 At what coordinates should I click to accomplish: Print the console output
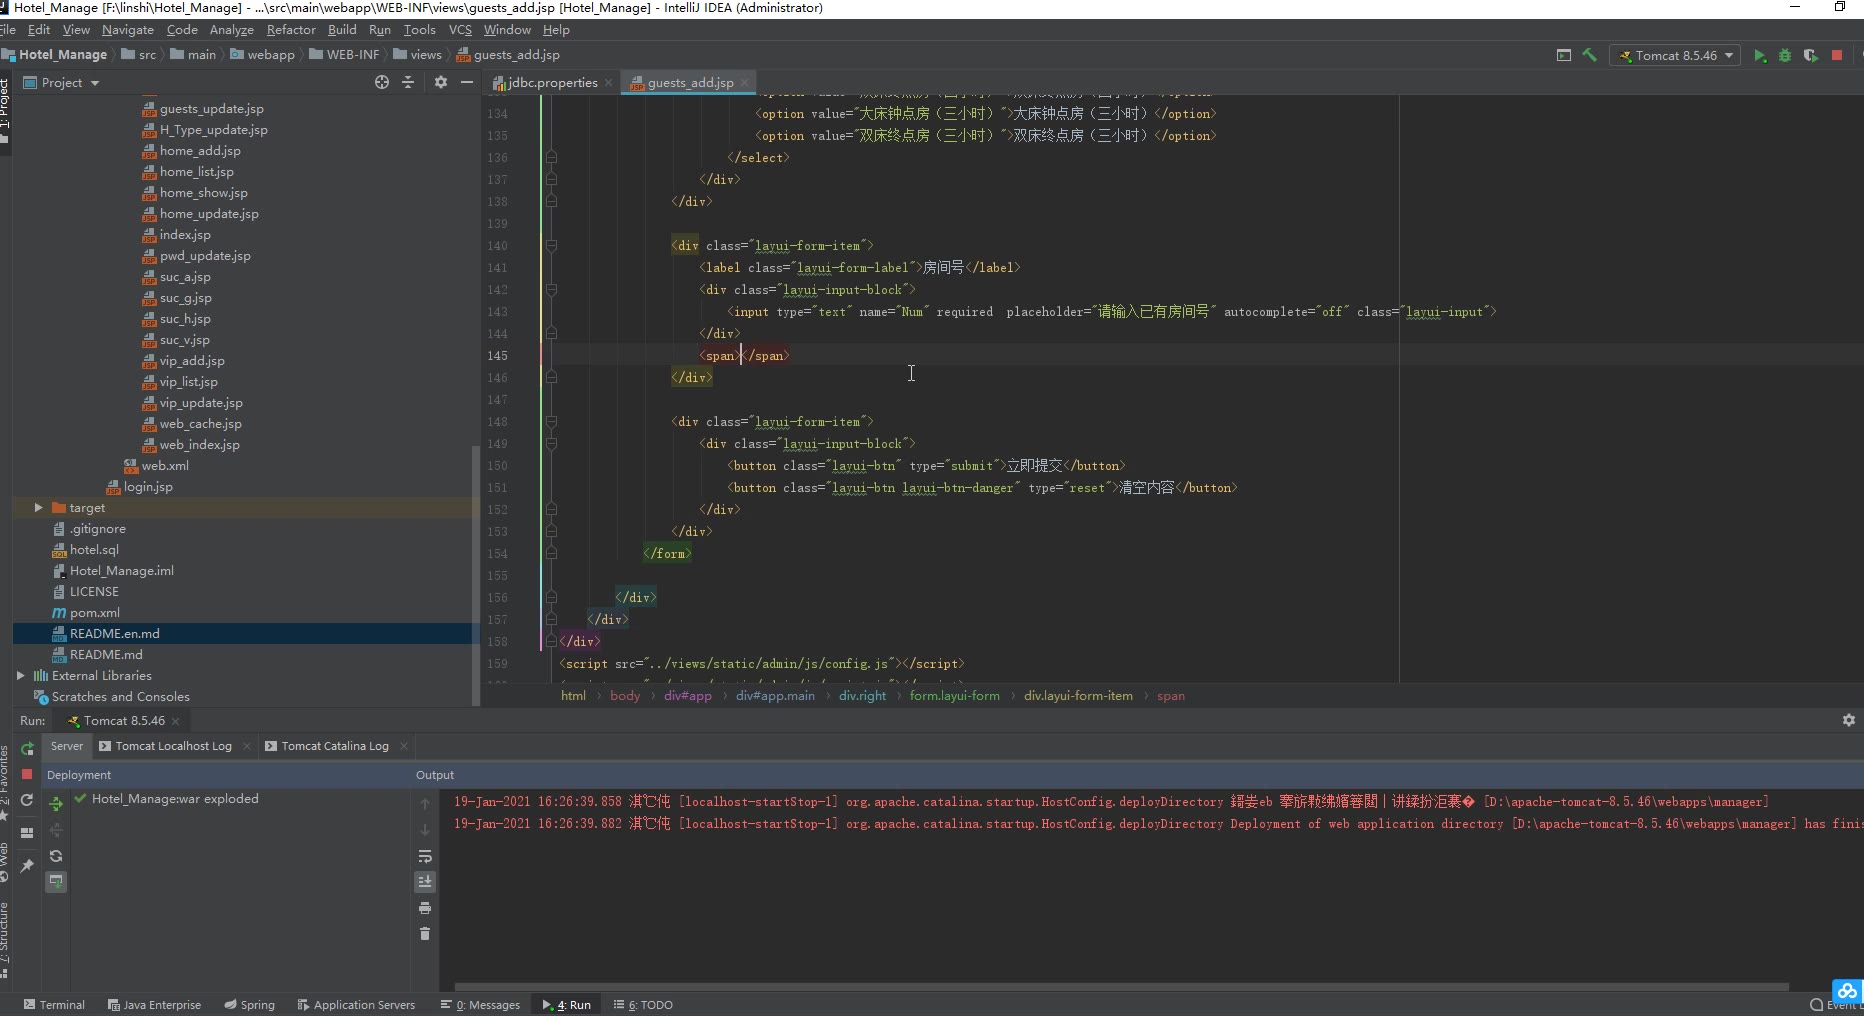coord(425,908)
